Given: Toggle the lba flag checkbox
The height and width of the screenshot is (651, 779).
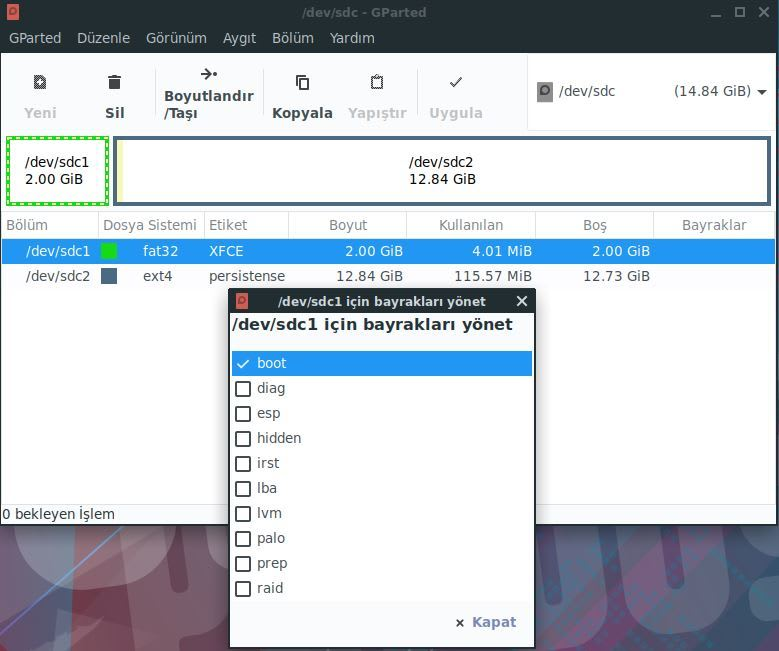Looking at the screenshot, I should 242,488.
